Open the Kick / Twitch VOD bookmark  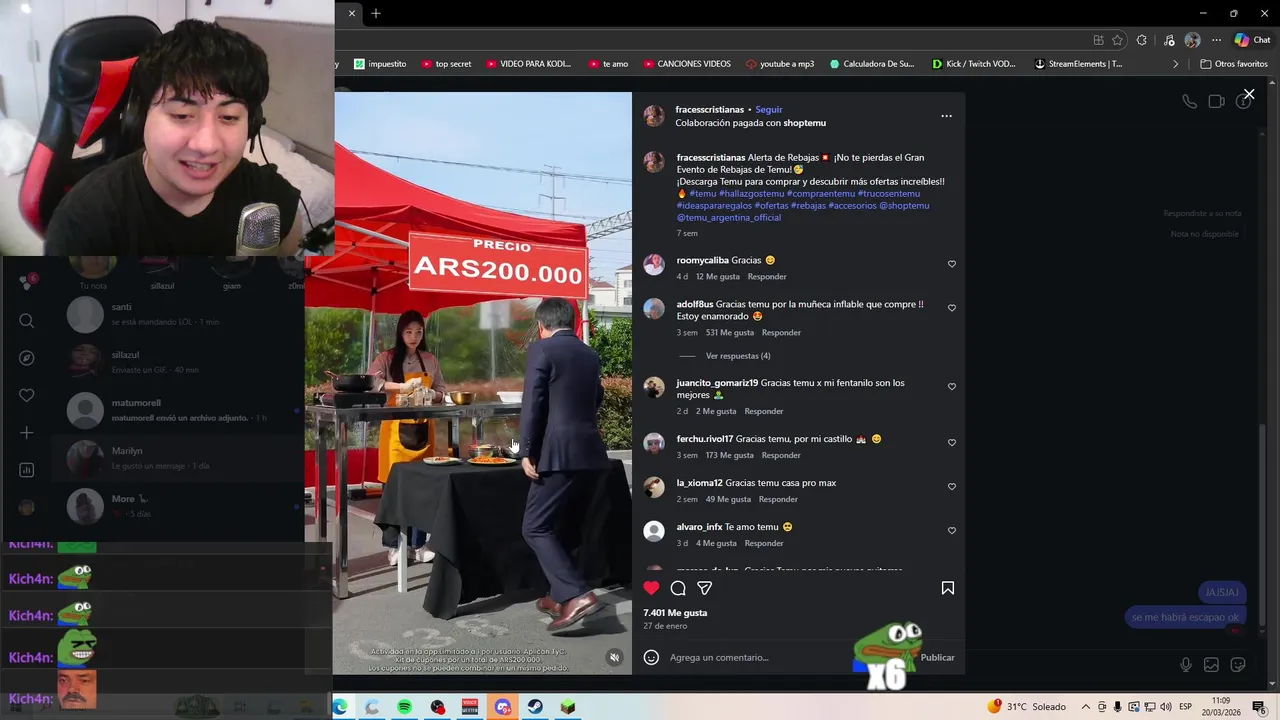click(x=973, y=64)
